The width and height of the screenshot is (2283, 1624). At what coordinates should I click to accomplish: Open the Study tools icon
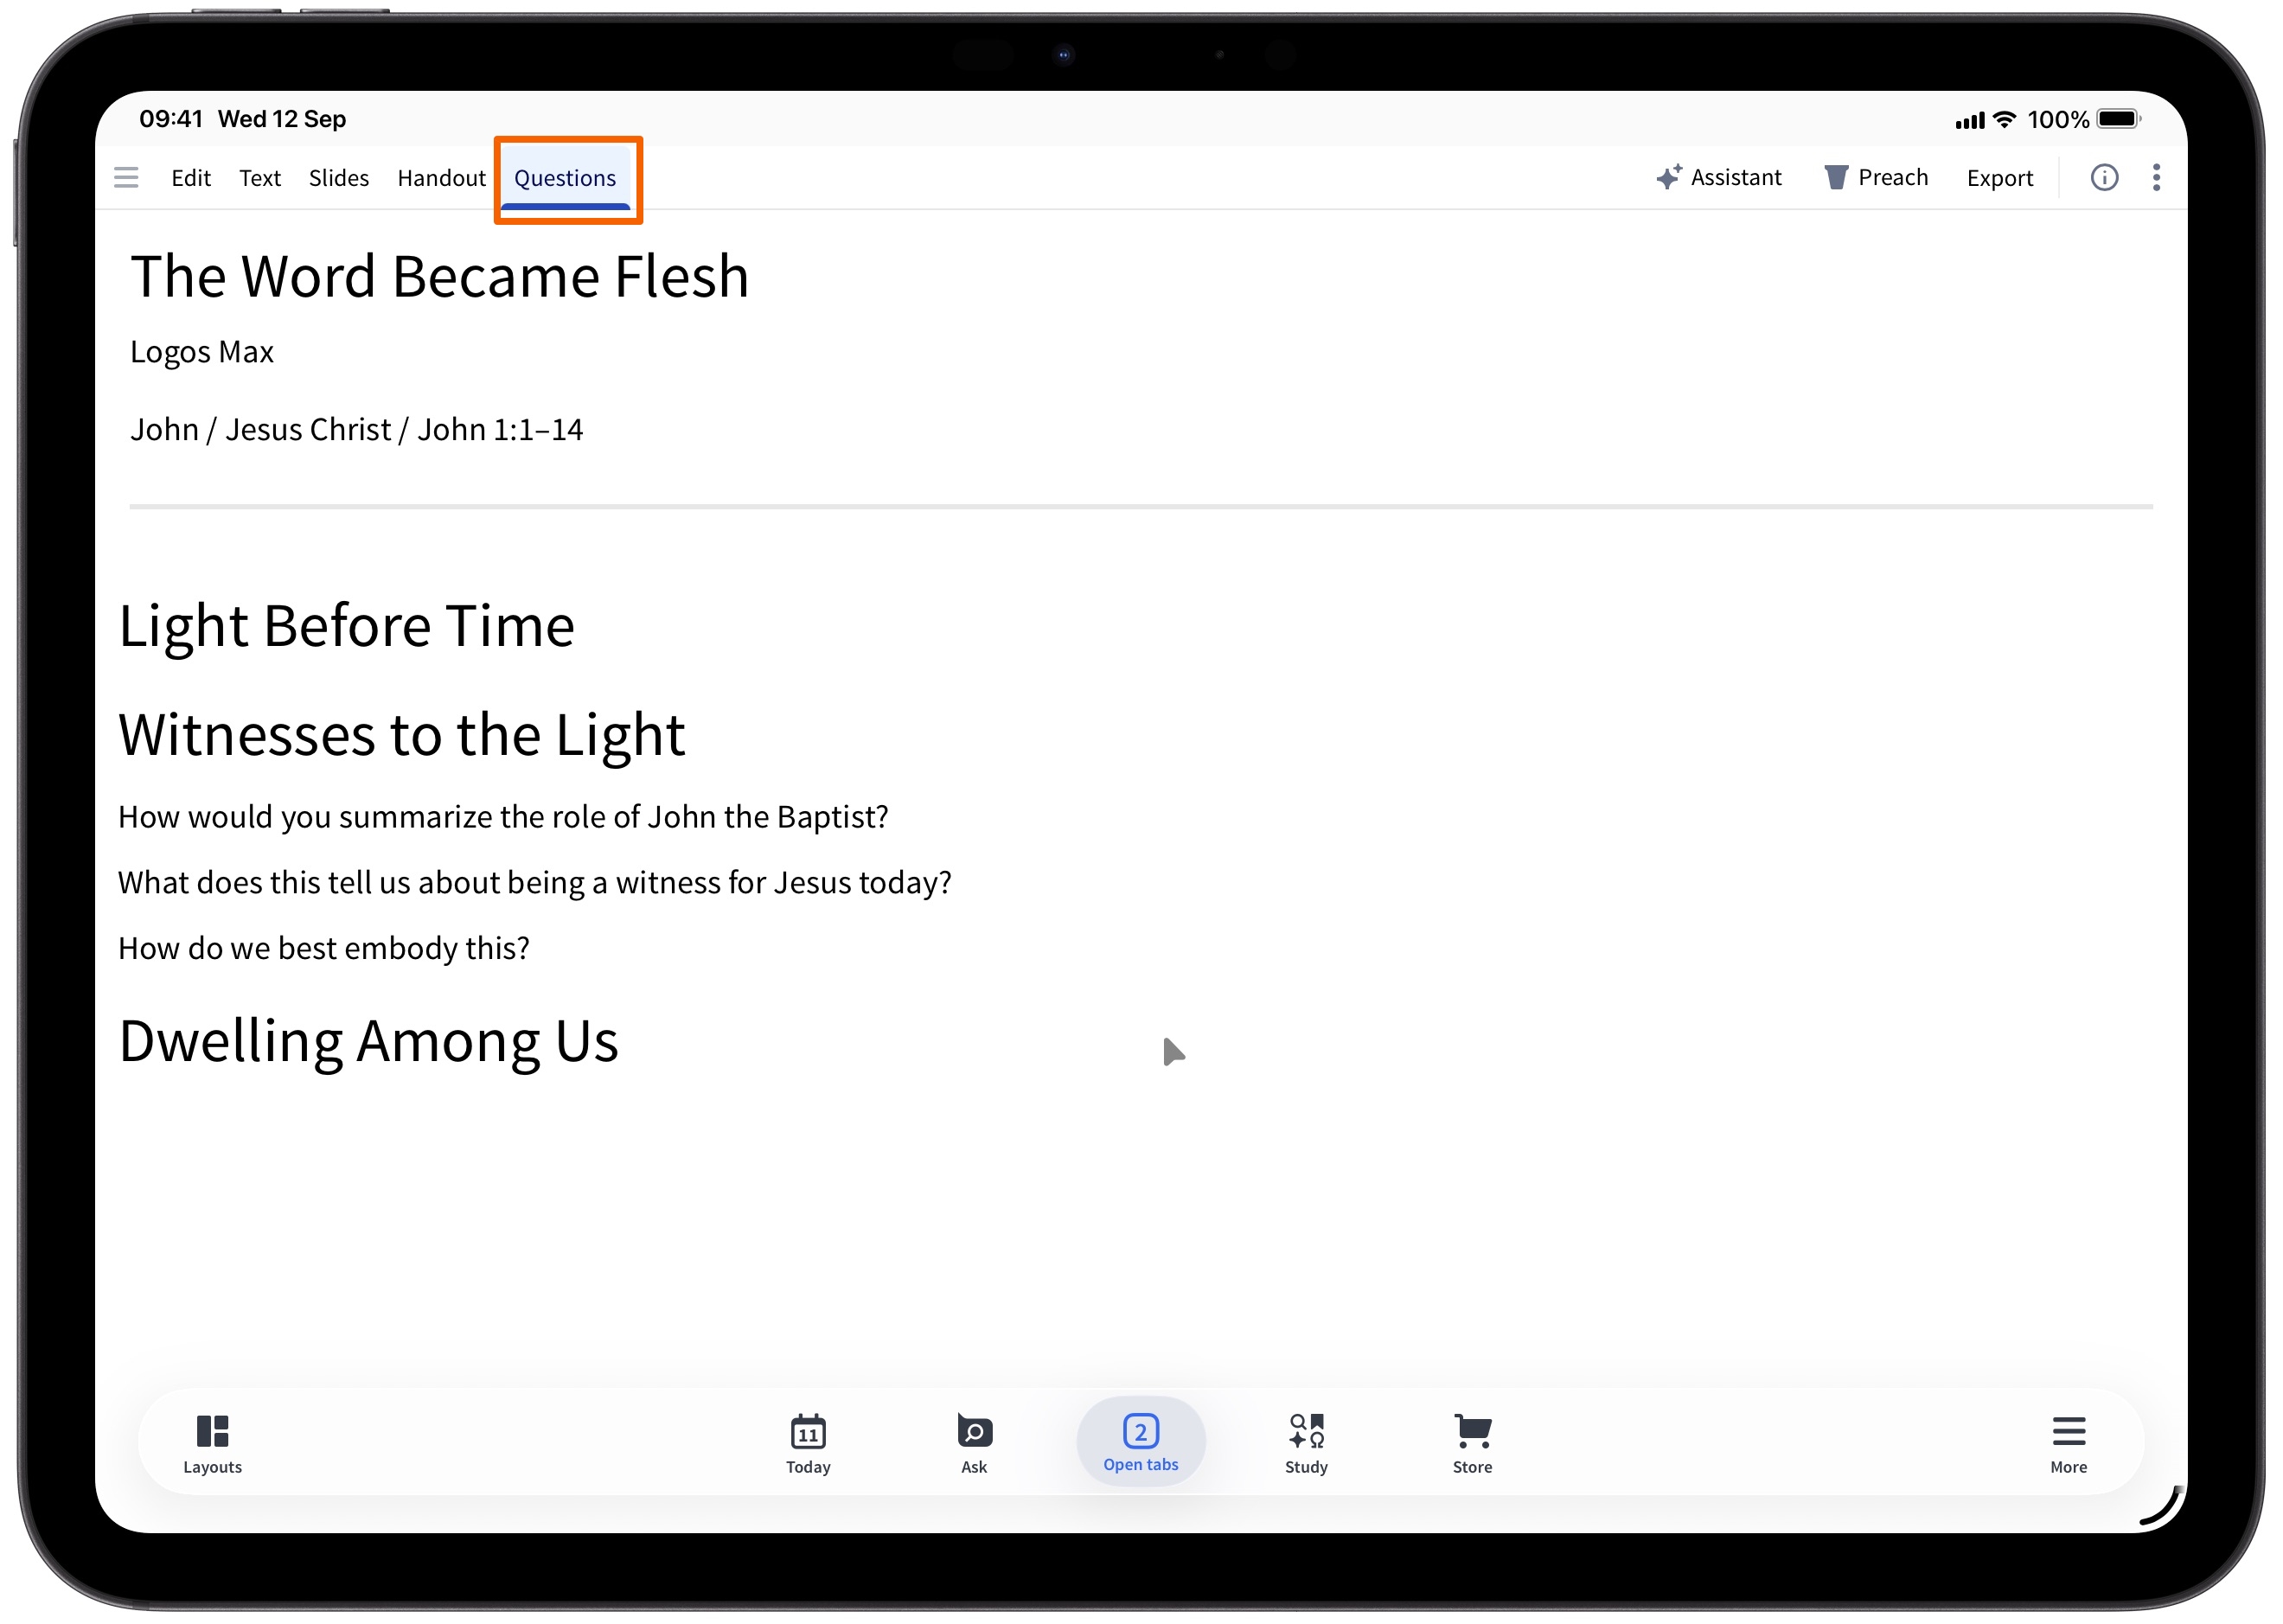1306,1445
